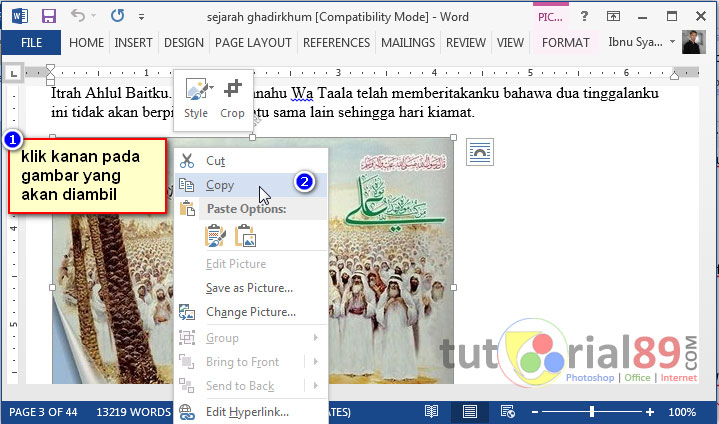The height and width of the screenshot is (424, 719).
Task: Click the top-right resize handle of picture
Action: tap(454, 138)
